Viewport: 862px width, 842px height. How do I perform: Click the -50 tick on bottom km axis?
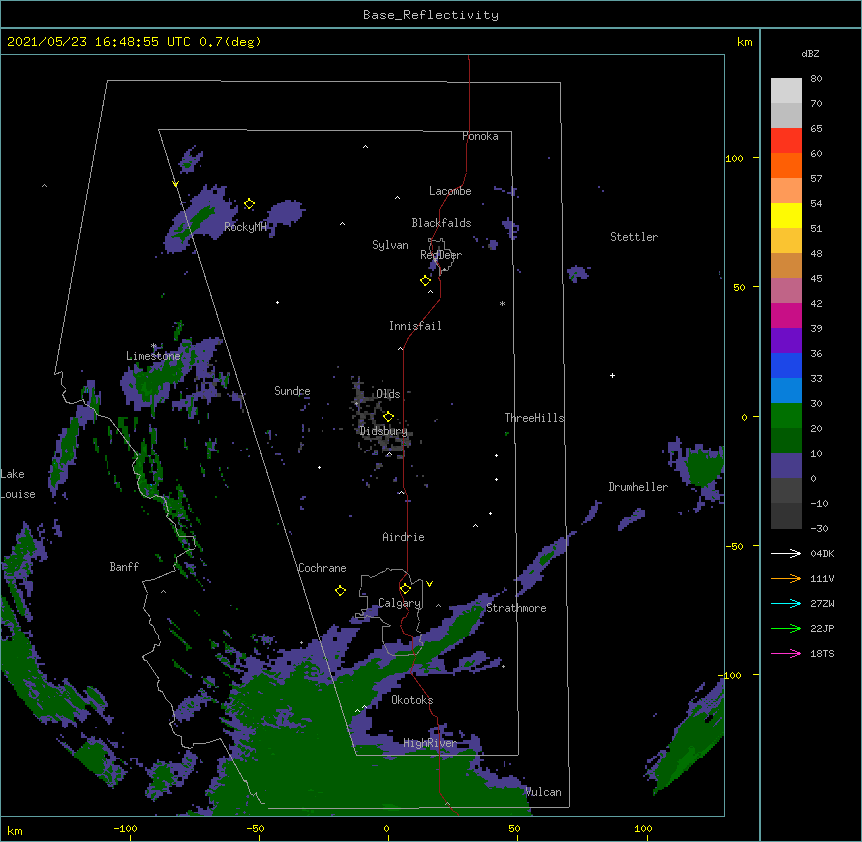255,828
